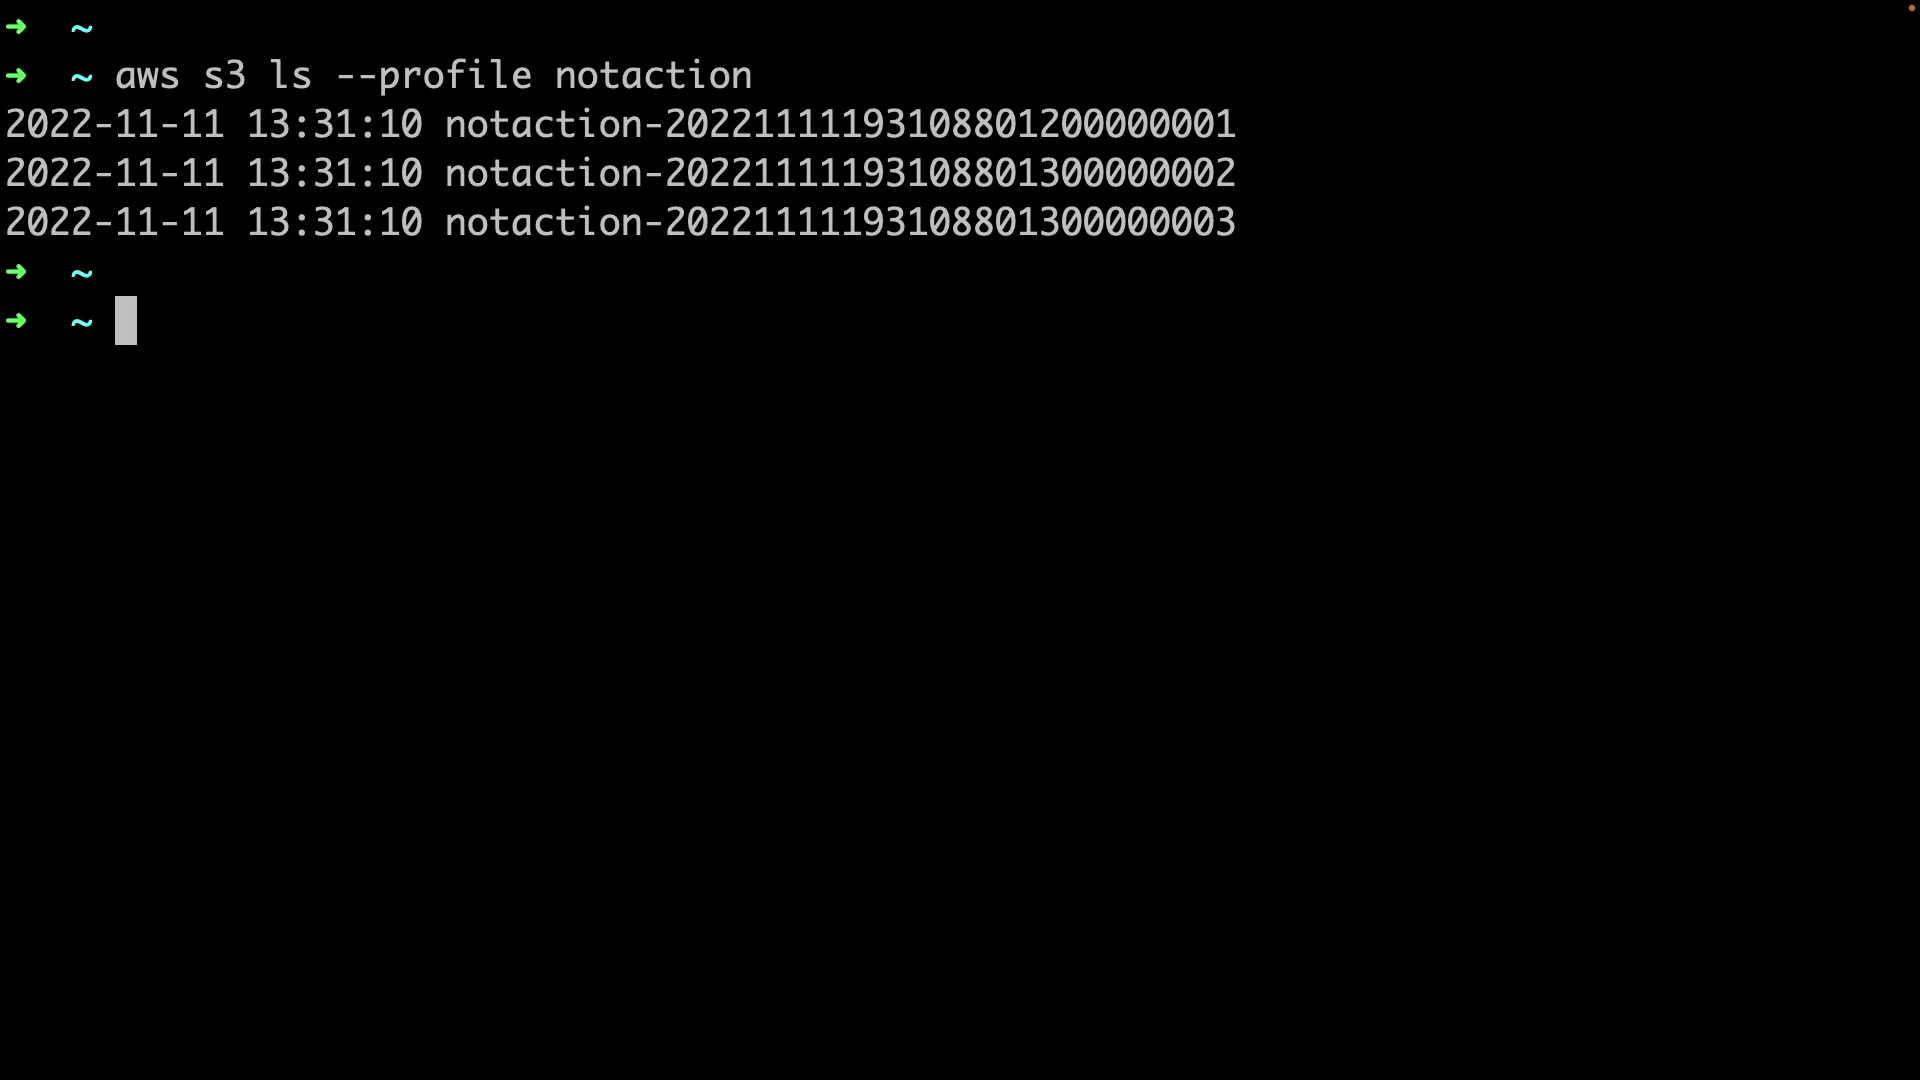Click the cyan tilde next to the block cursor

[x=82, y=322]
